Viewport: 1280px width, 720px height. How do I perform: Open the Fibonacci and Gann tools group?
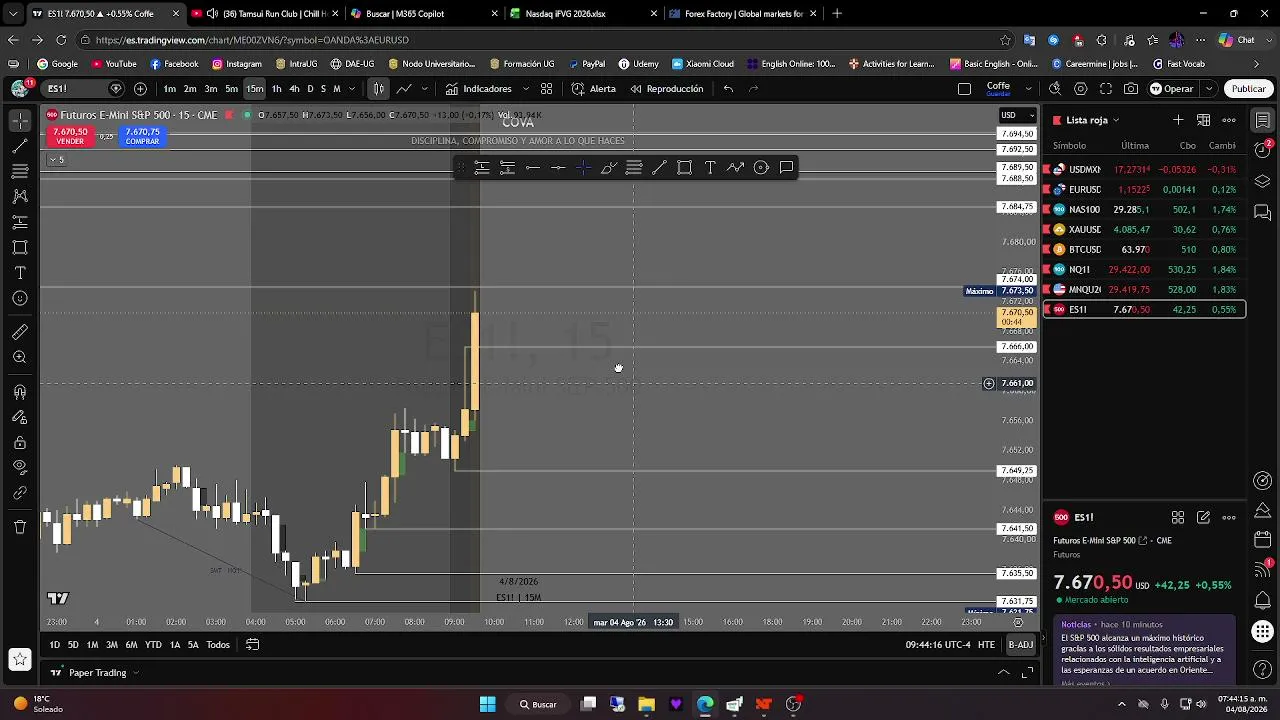[20, 171]
